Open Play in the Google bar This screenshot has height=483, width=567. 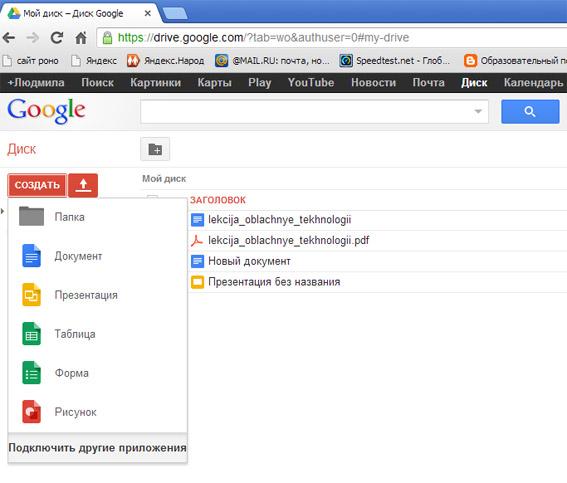click(x=260, y=83)
